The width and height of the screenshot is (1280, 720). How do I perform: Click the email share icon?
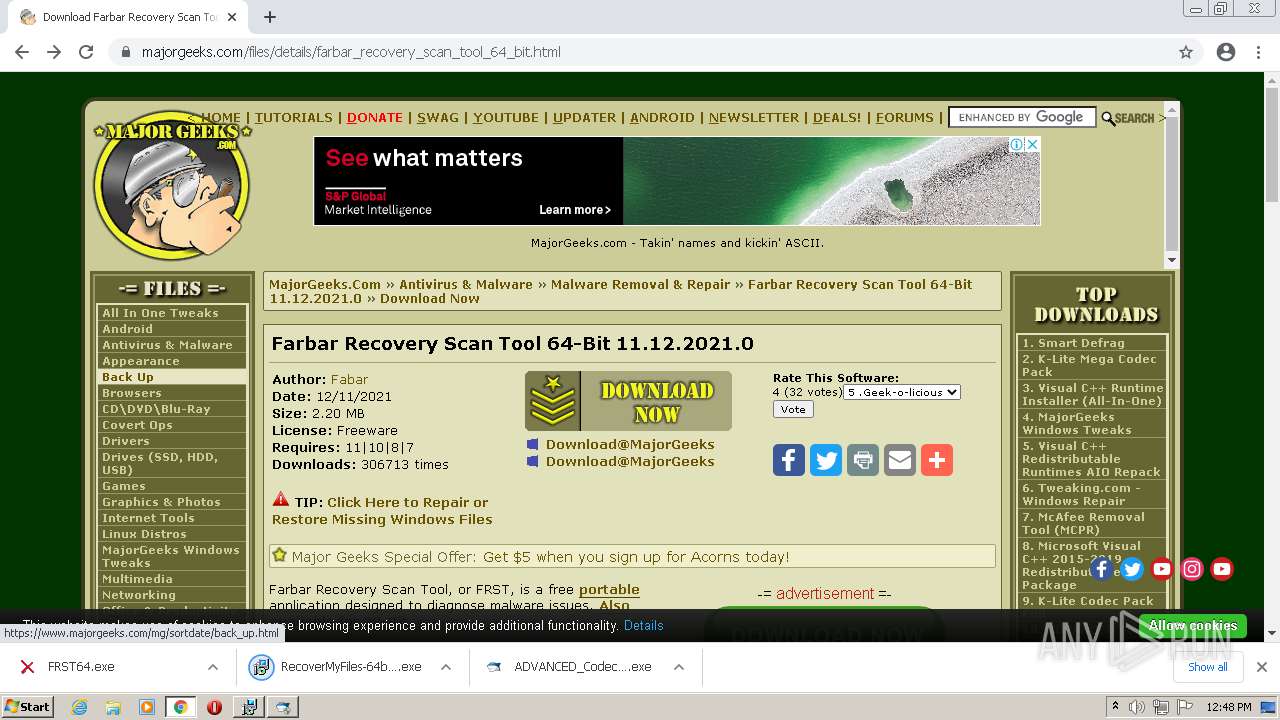pyautogui.click(x=900, y=460)
